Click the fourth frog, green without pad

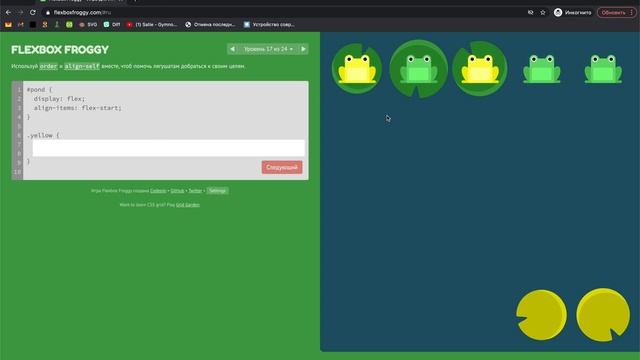click(542, 69)
